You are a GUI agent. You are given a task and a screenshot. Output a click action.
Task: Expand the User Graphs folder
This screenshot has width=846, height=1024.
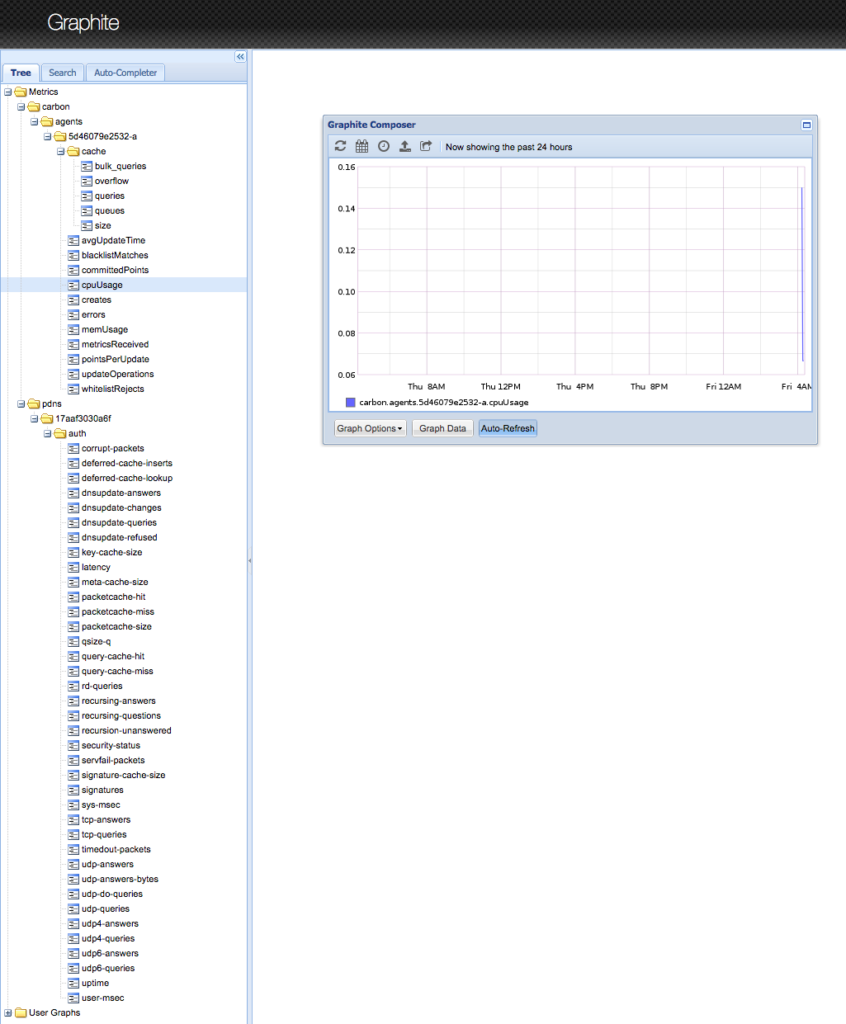click(x=8, y=1012)
